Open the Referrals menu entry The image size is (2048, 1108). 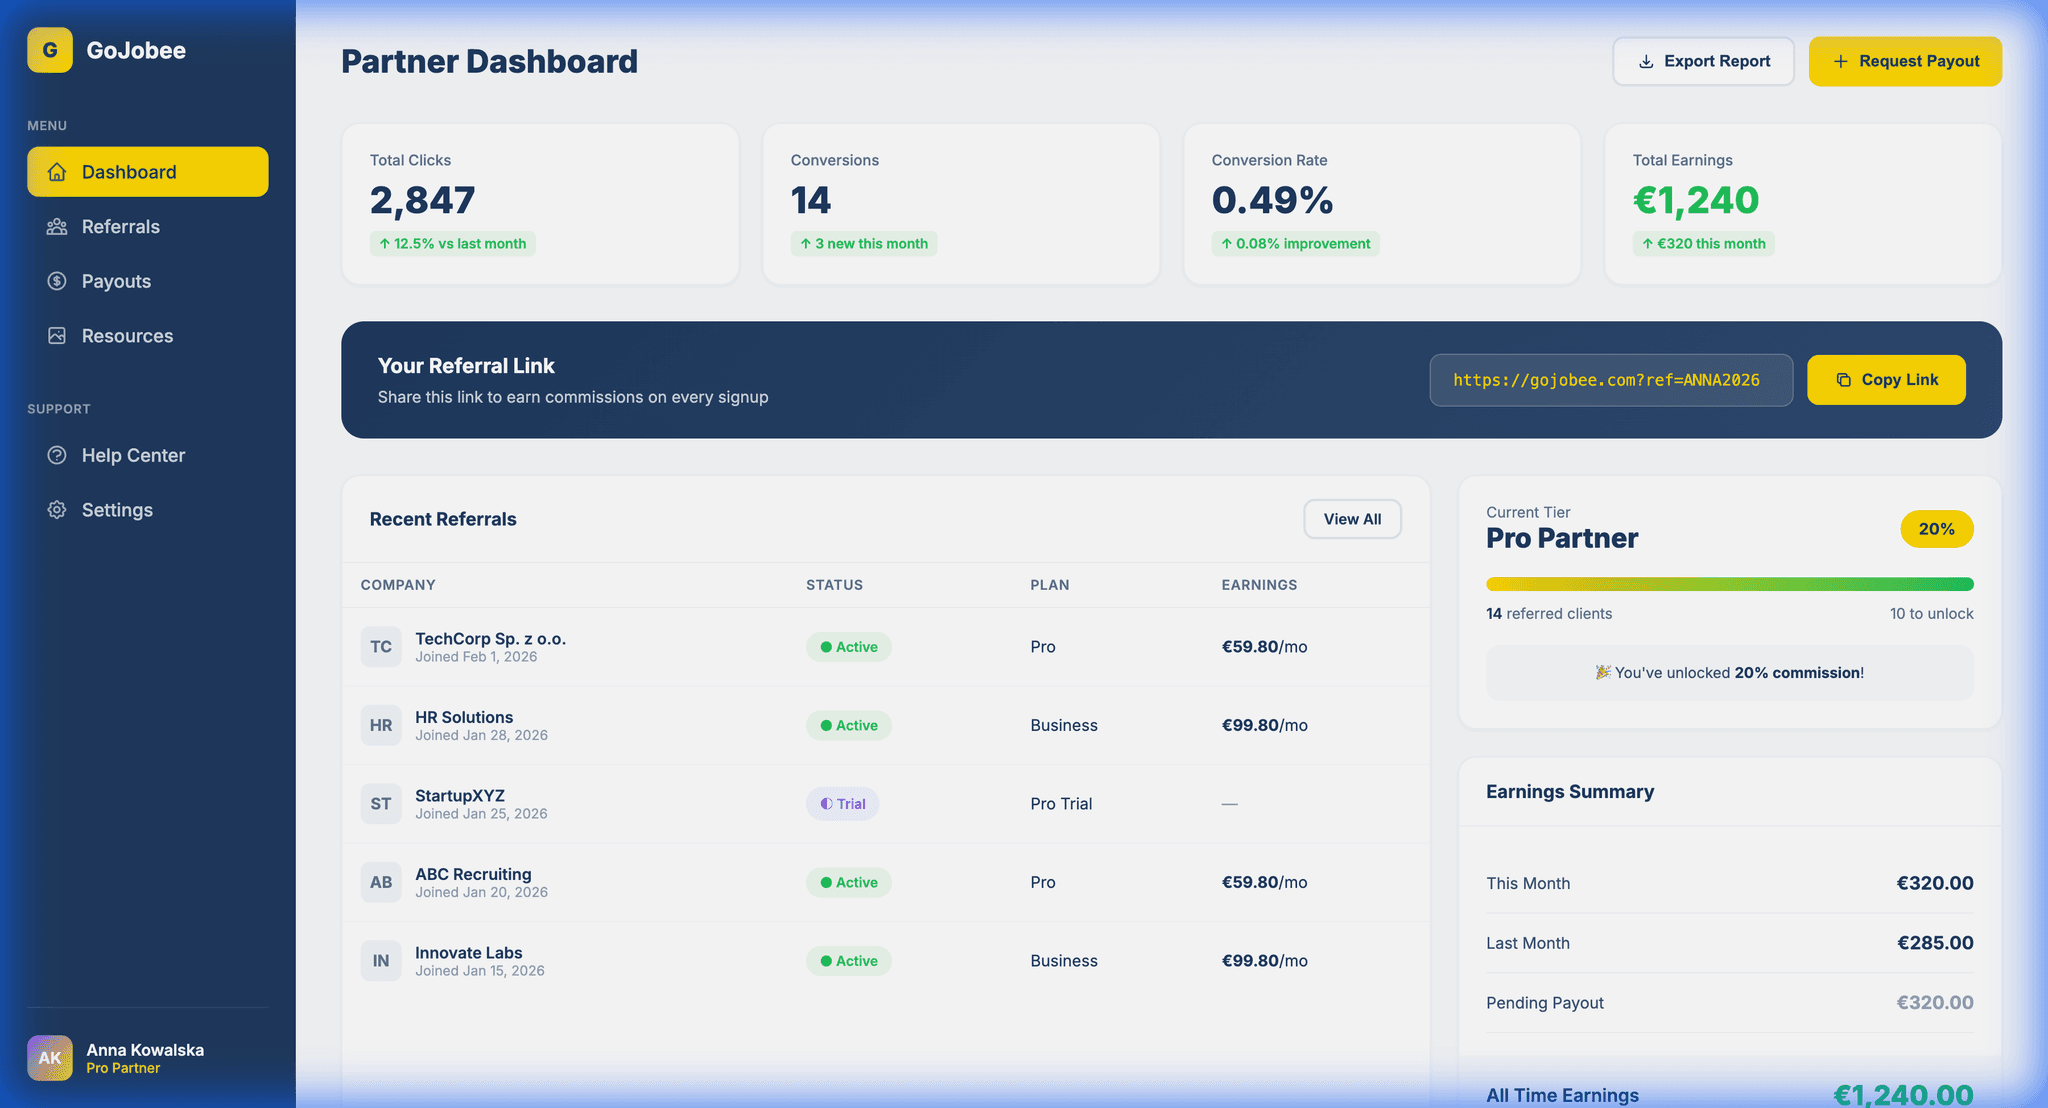[x=121, y=226]
